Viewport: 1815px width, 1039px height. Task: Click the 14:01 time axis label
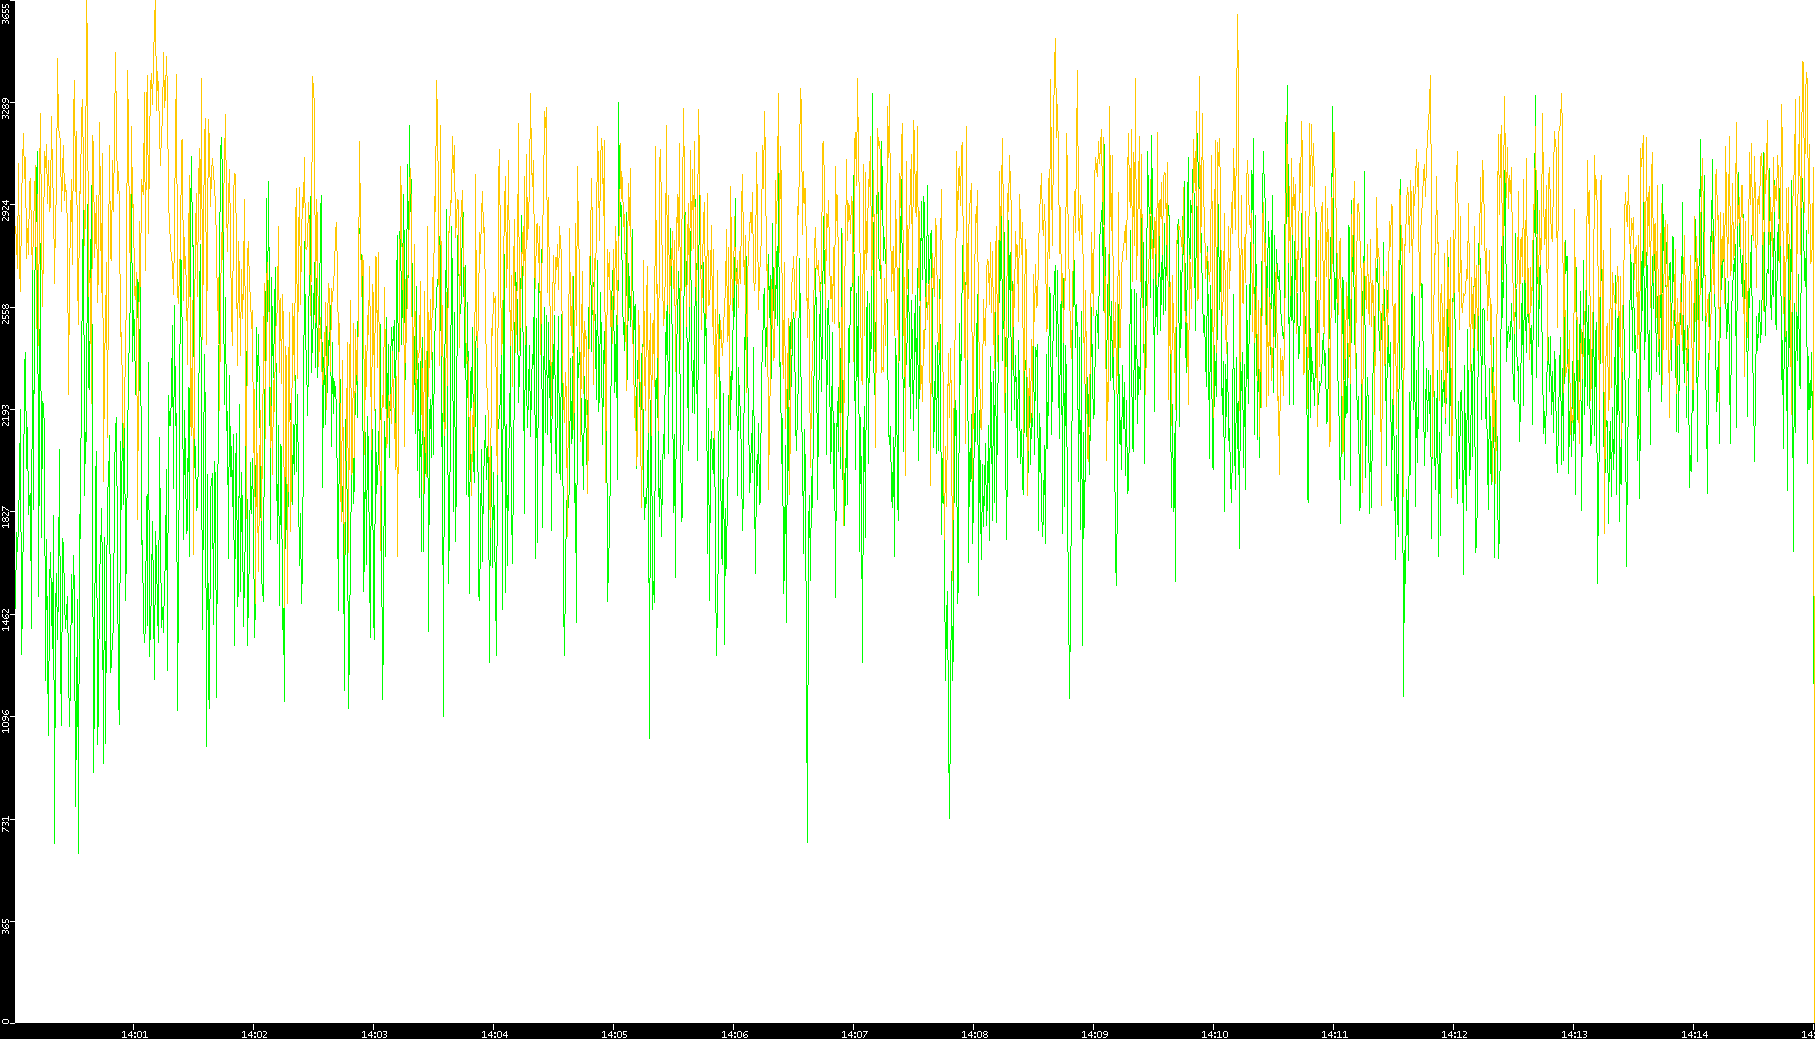point(134,1034)
